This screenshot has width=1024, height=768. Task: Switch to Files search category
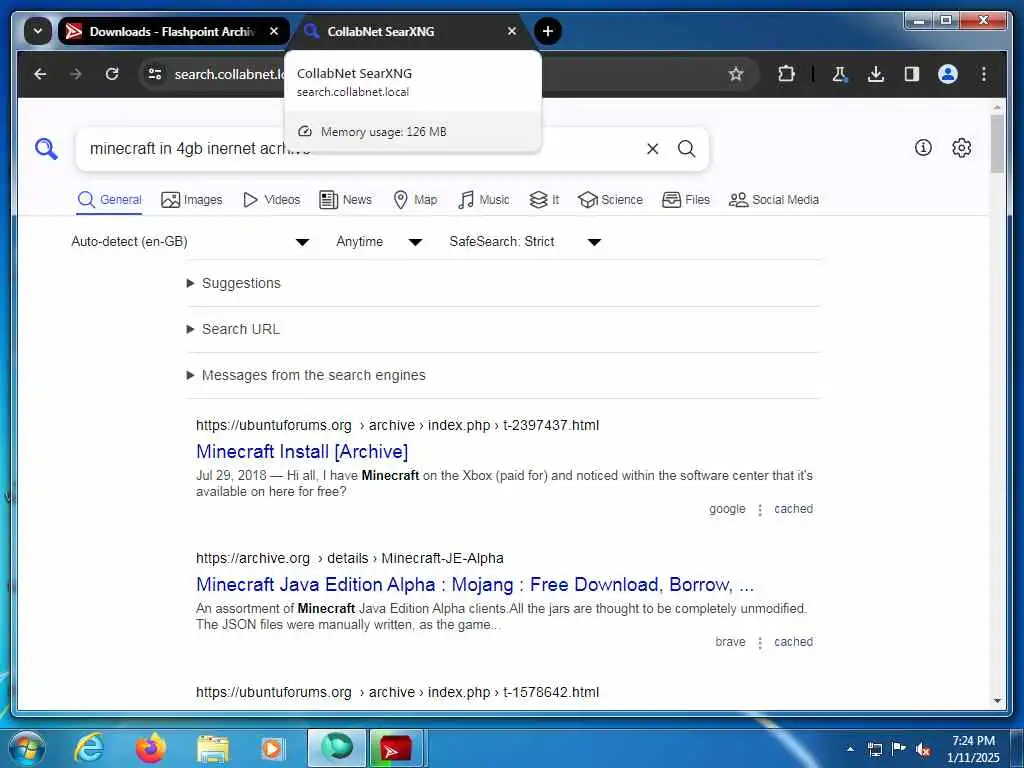[x=686, y=200]
